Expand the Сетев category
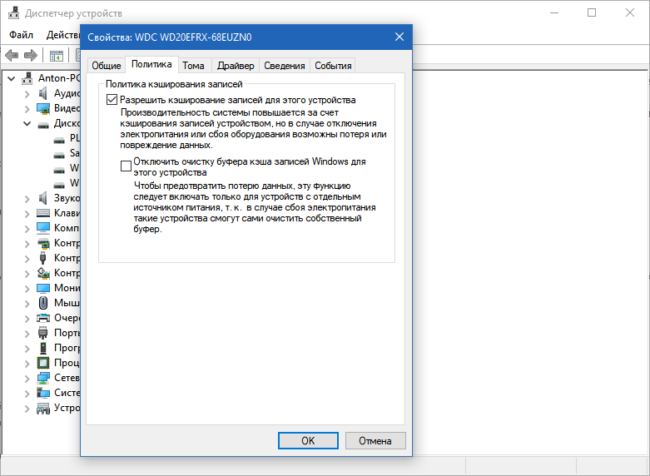This screenshot has width=650, height=476. point(27,378)
